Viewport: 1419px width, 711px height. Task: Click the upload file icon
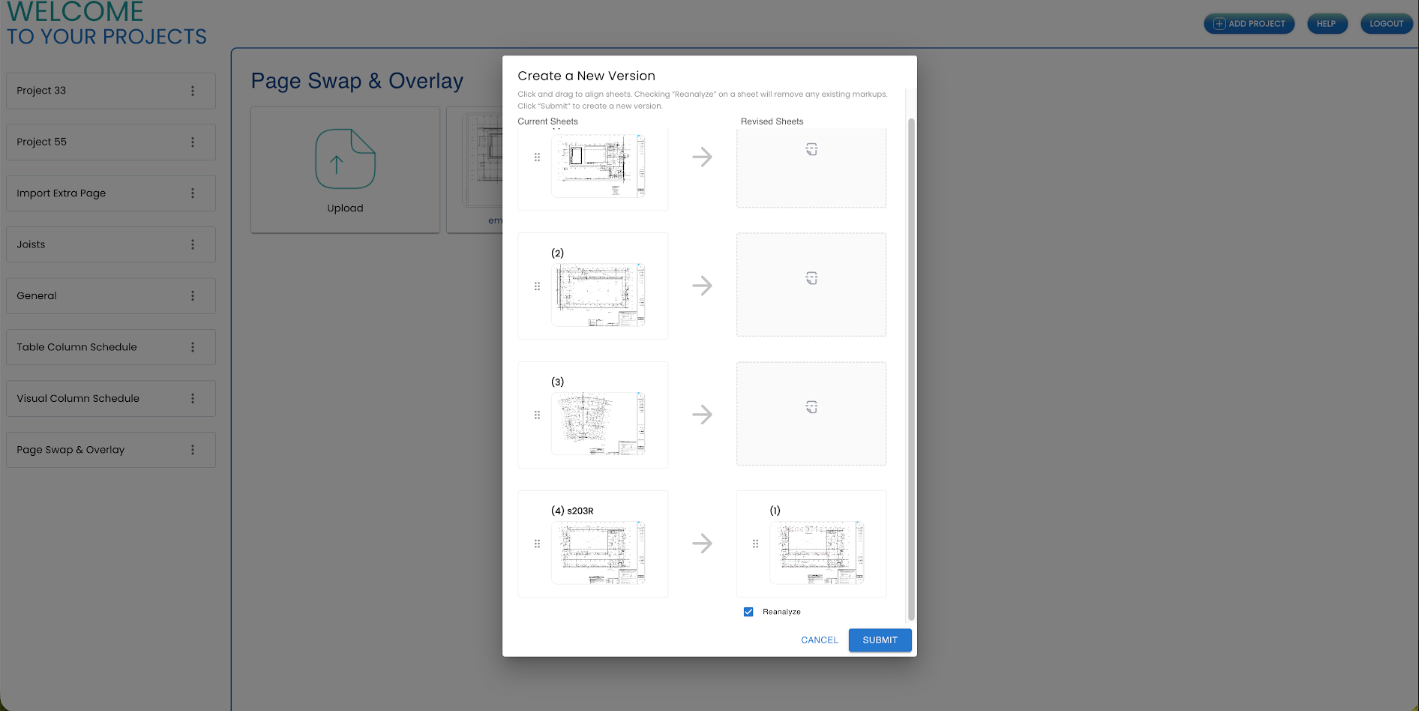345,159
